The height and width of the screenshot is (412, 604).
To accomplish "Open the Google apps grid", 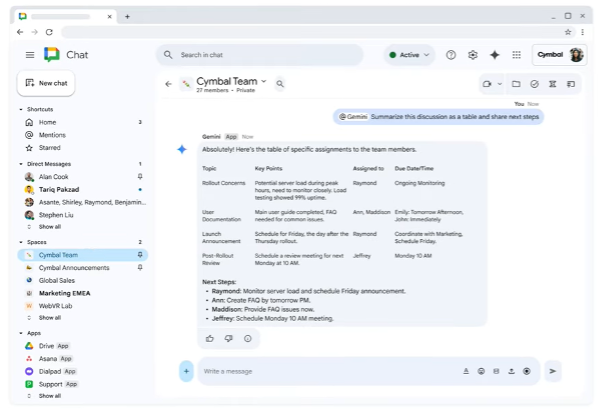I will click(517, 55).
